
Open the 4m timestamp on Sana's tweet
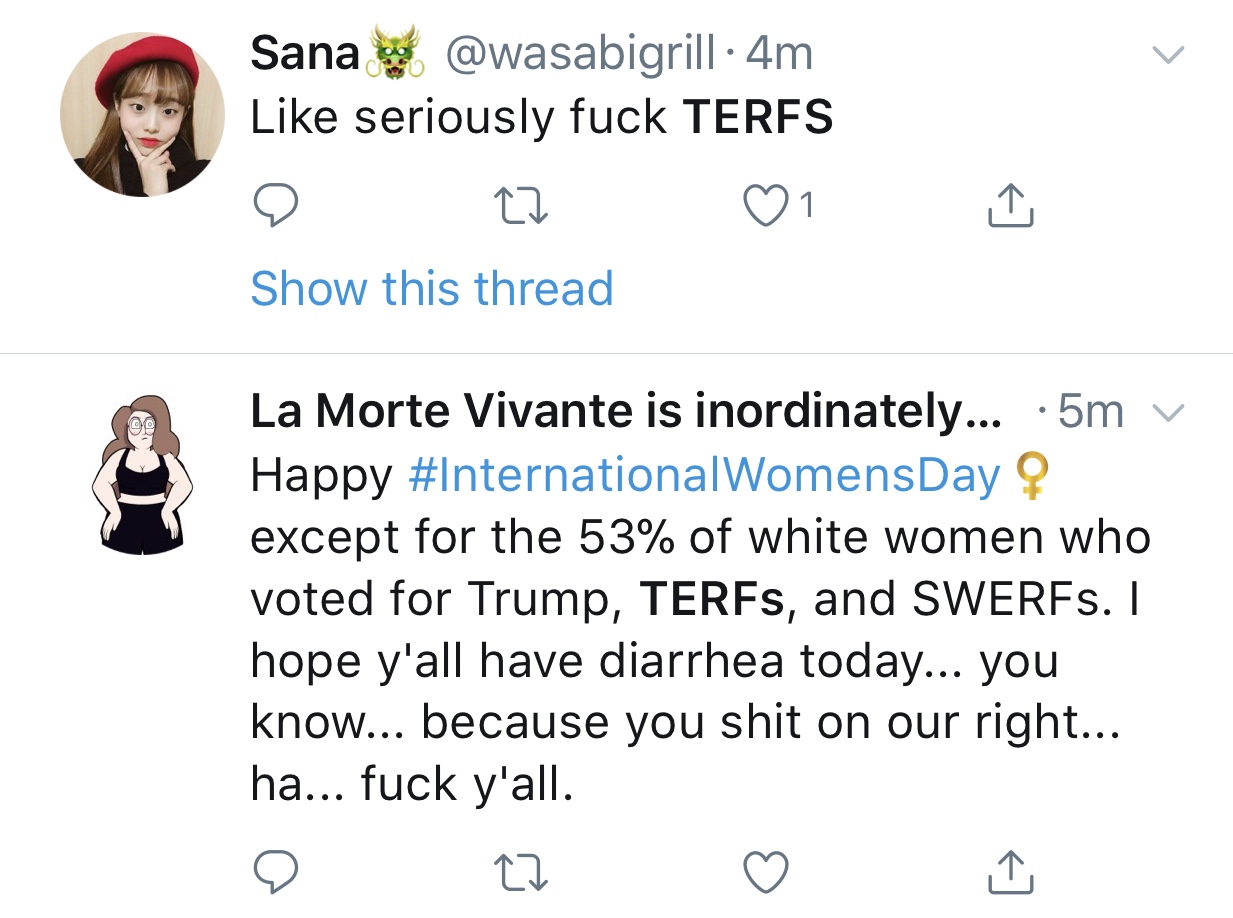pos(779,54)
